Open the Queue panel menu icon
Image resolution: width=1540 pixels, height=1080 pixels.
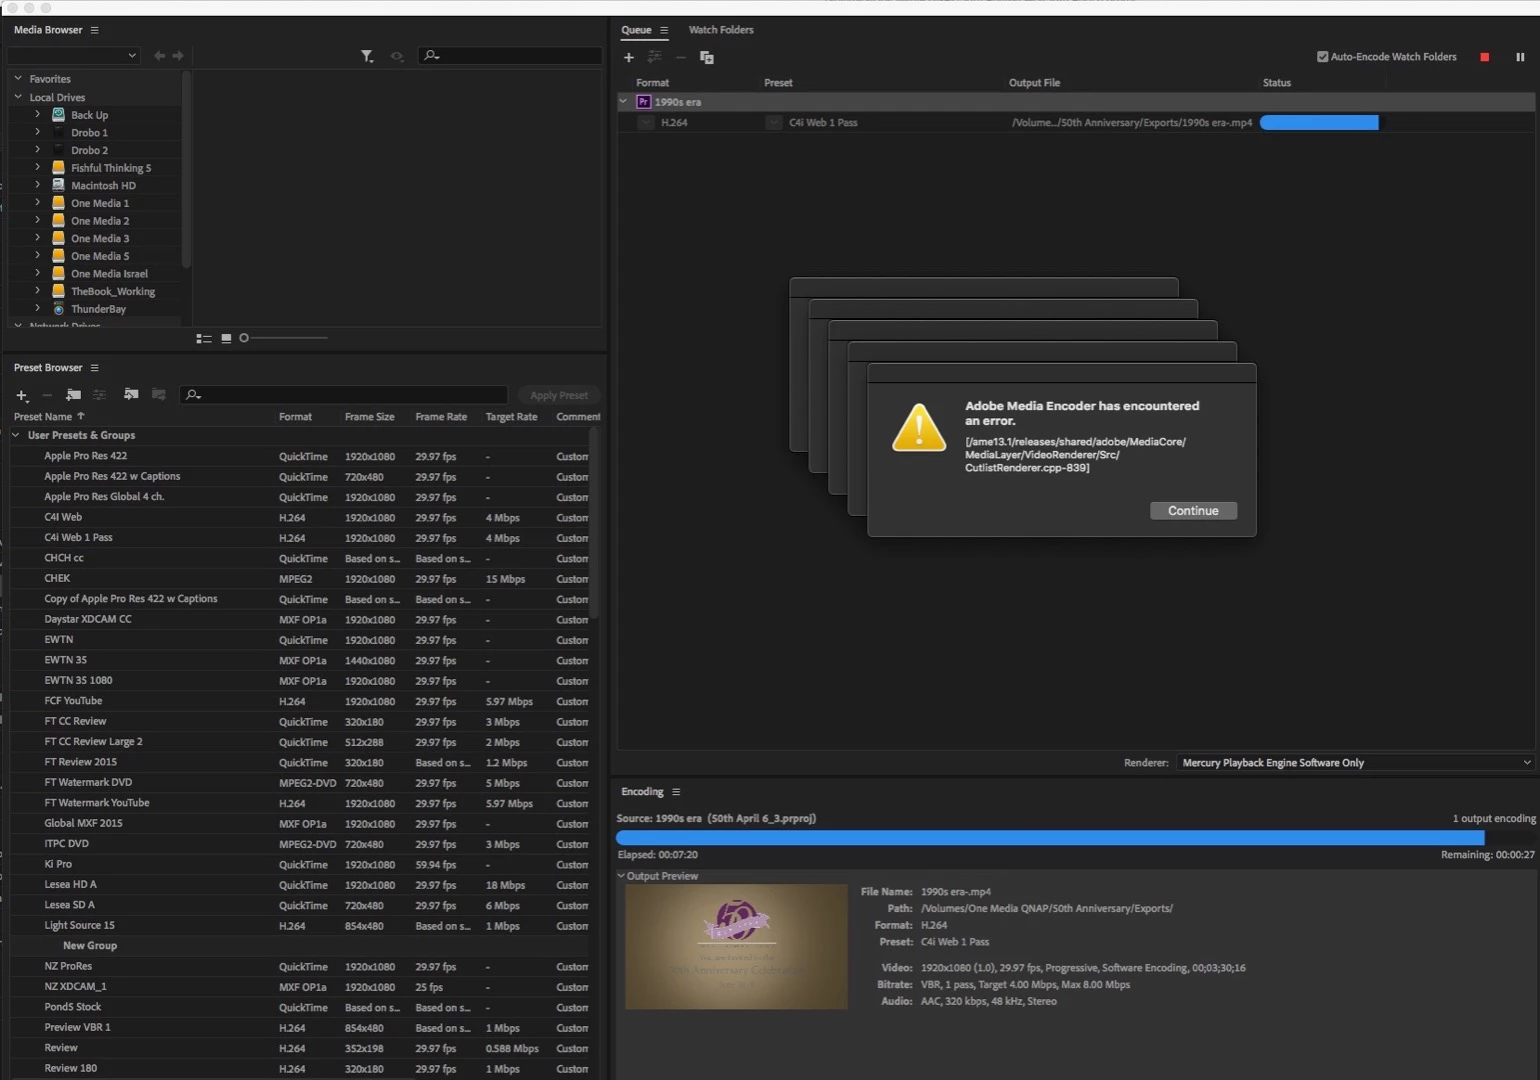(x=664, y=30)
